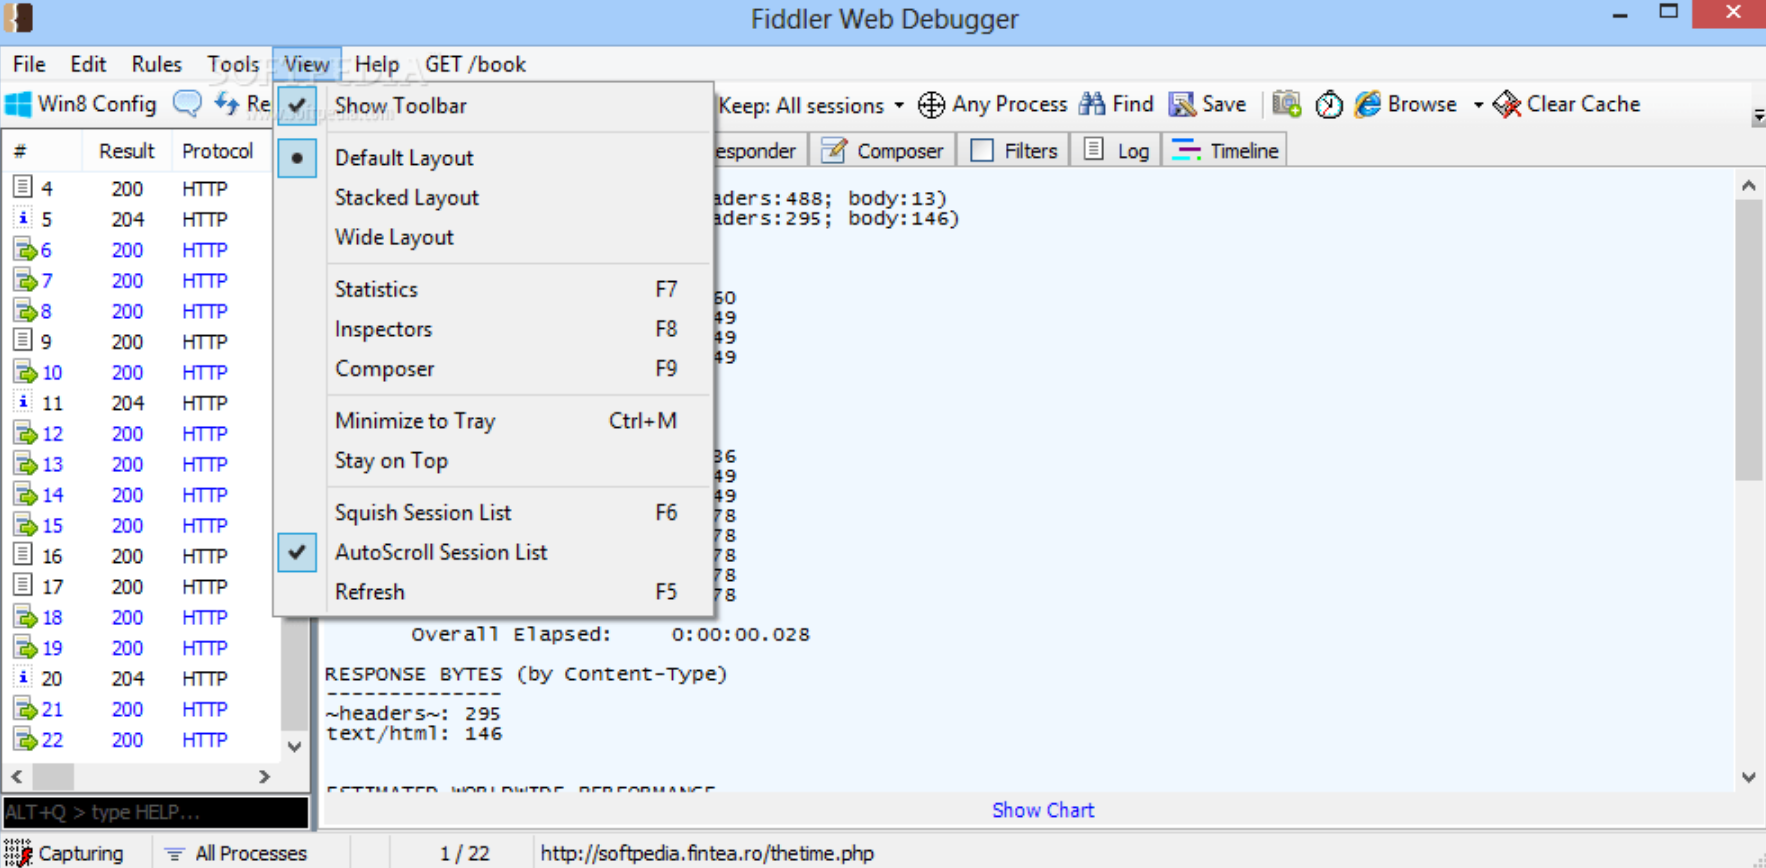Click the timer clock icon
1766x868 pixels.
[1329, 104]
